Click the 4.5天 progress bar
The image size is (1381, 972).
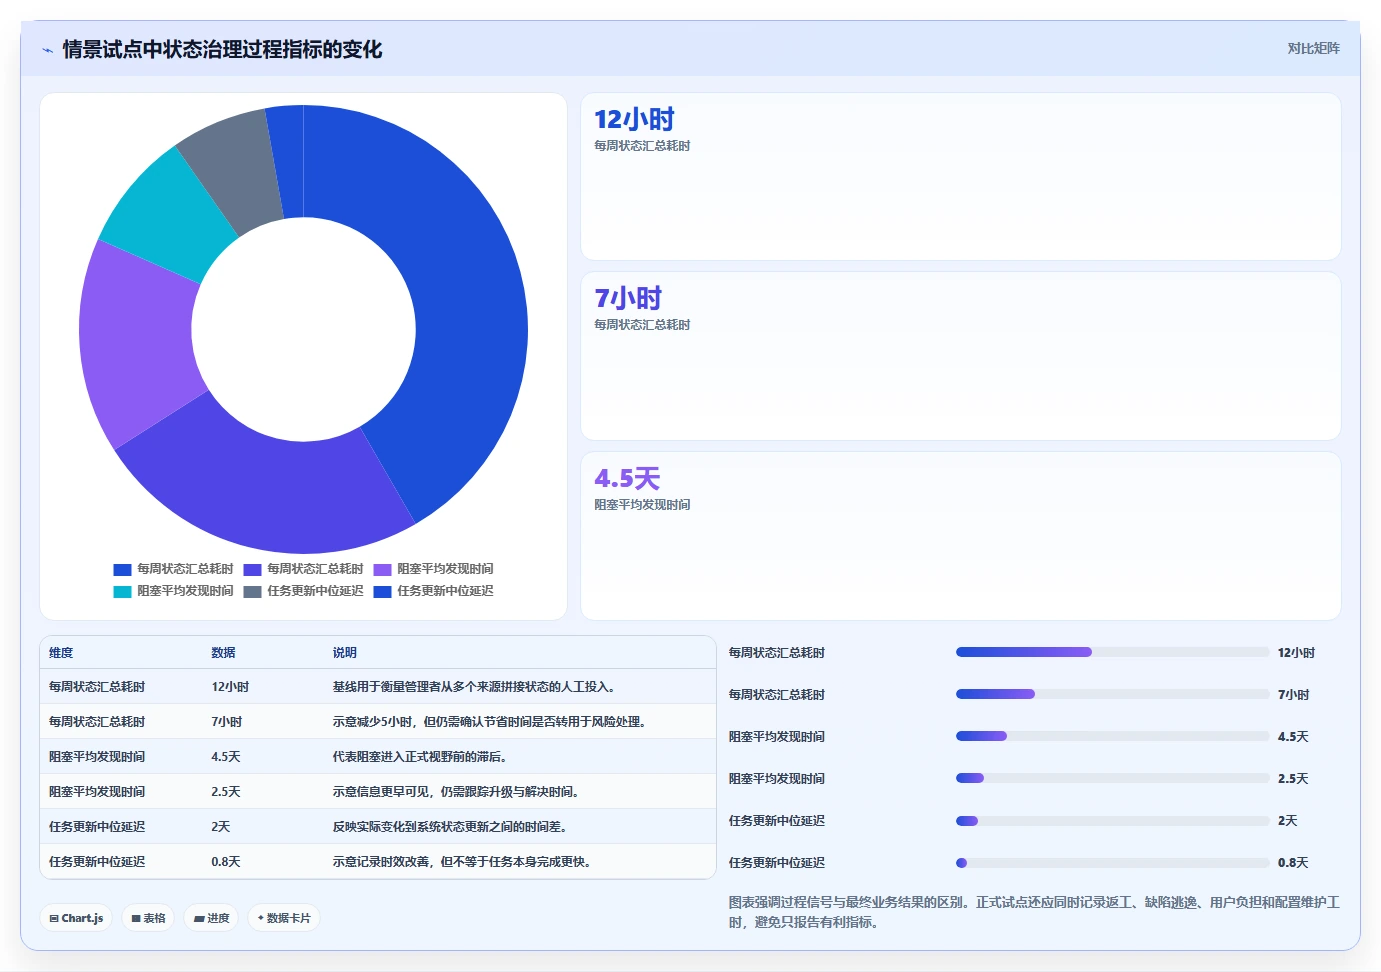[x=1112, y=736]
